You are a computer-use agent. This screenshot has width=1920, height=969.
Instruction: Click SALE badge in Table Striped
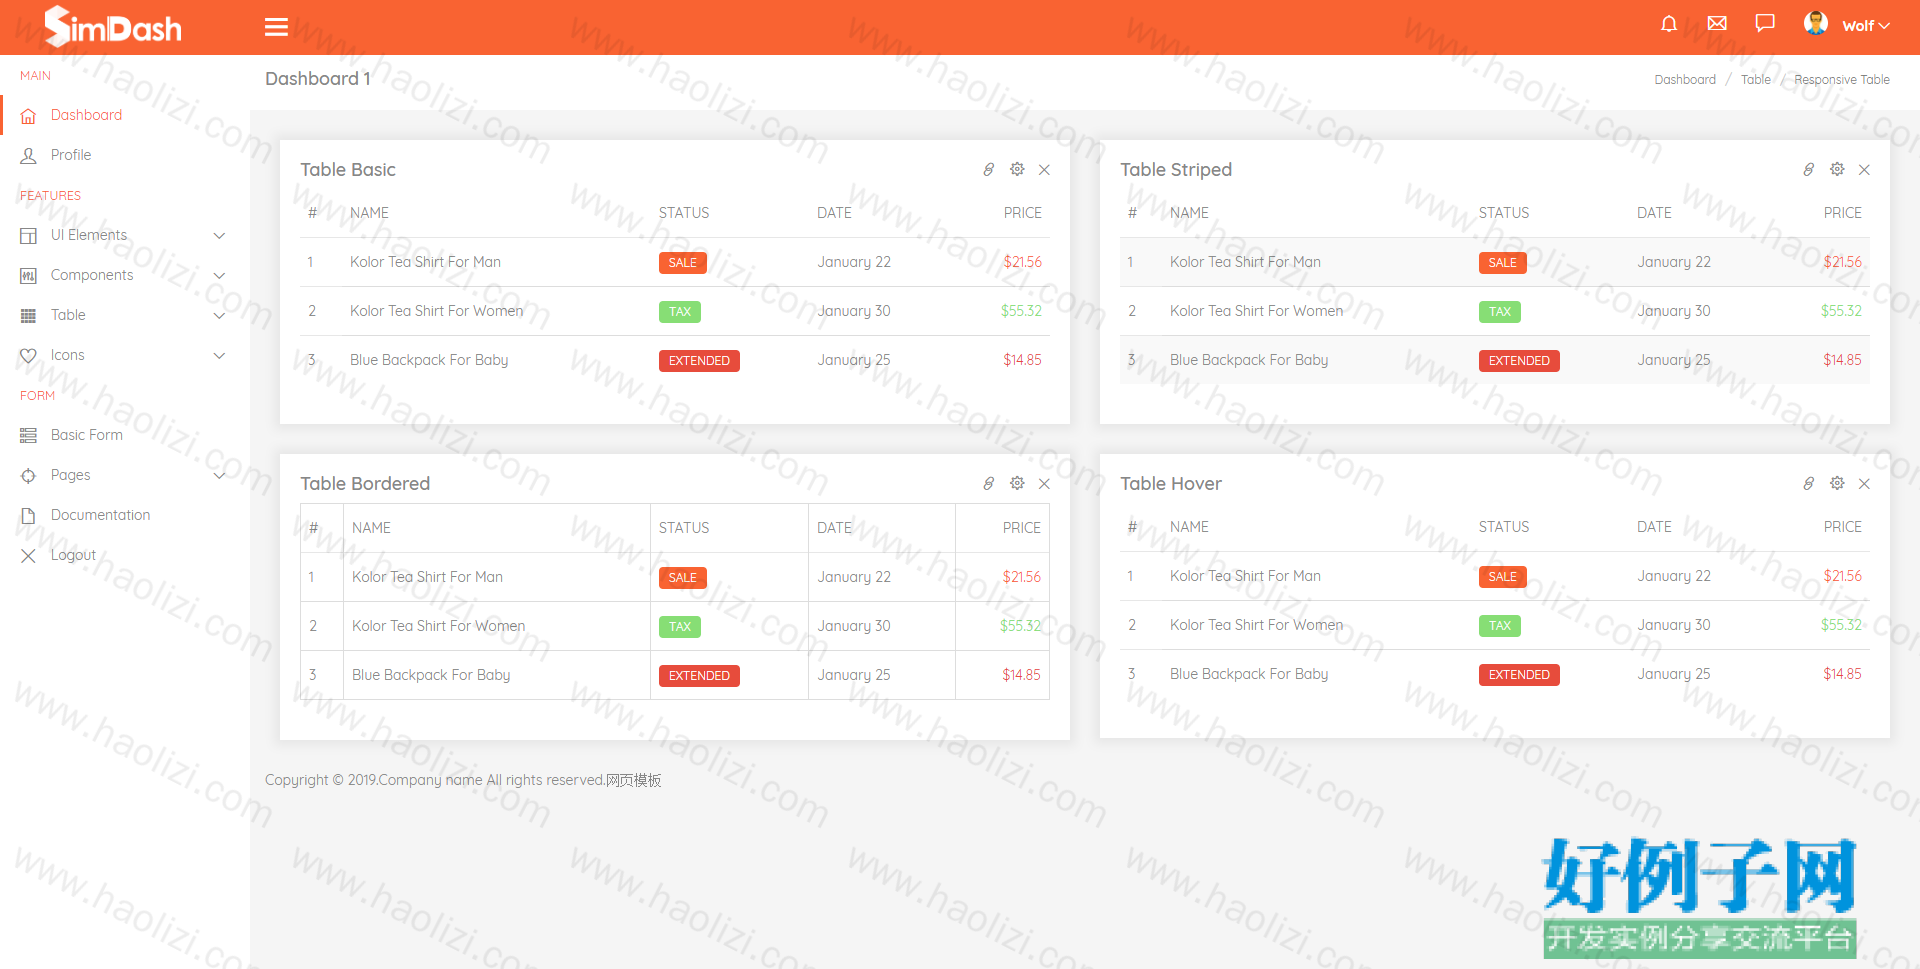pos(1503,263)
